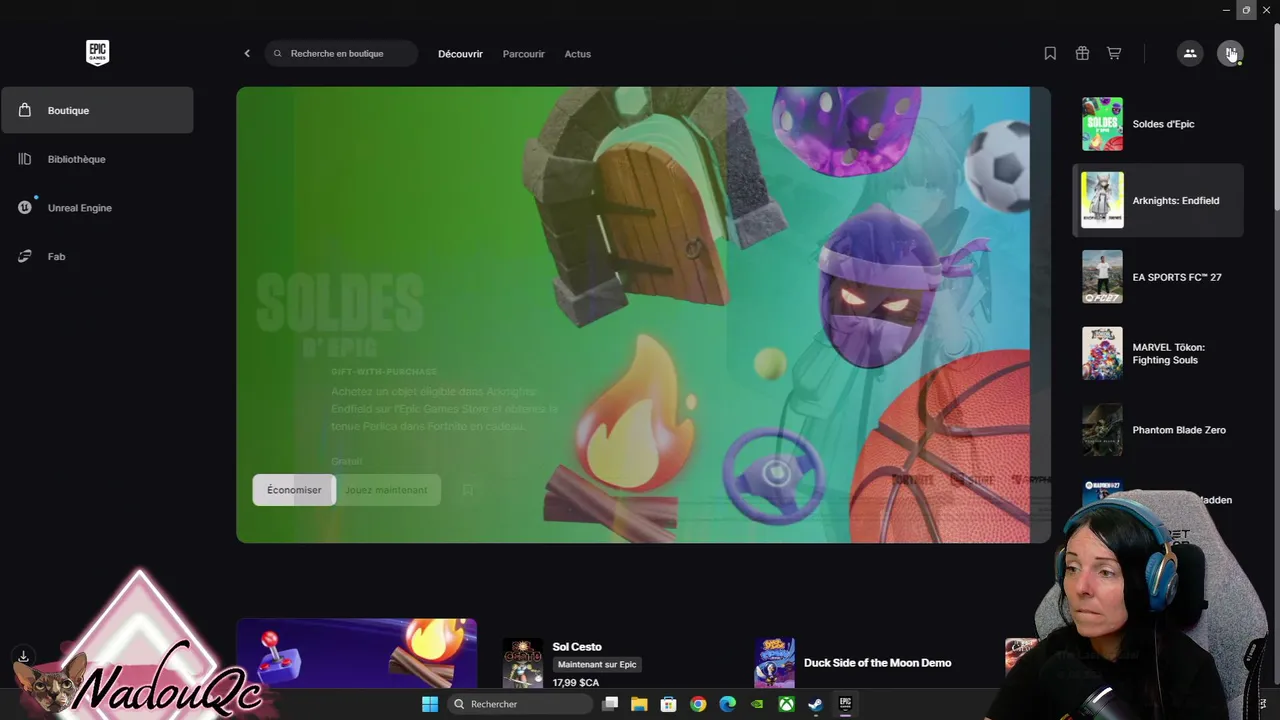Click the taskbar Rechercher search box
The width and height of the screenshot is (1280, 720).
pyautogui.click(x=520, y=704)
